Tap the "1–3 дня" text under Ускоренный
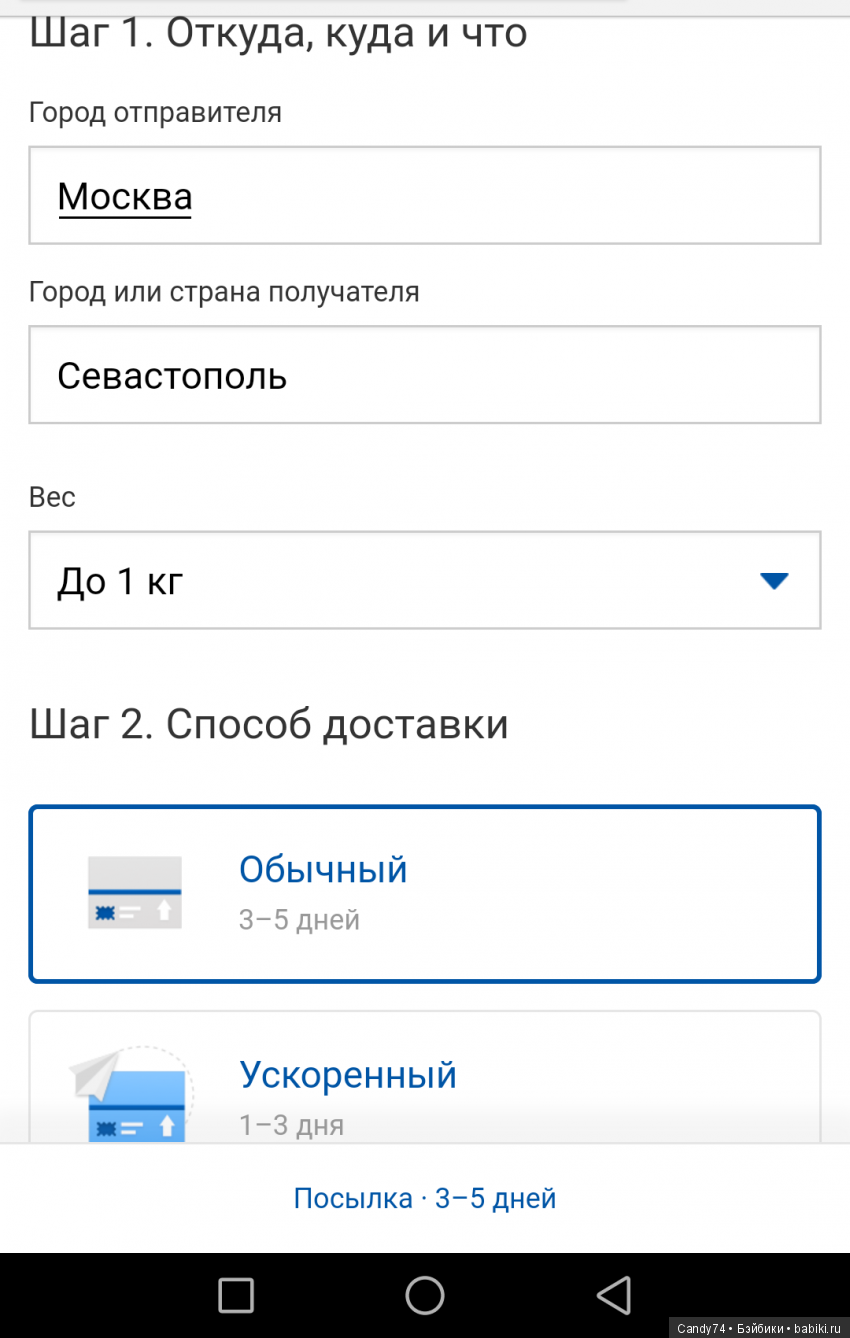 pyautogui.click(x=292, y=1125)
